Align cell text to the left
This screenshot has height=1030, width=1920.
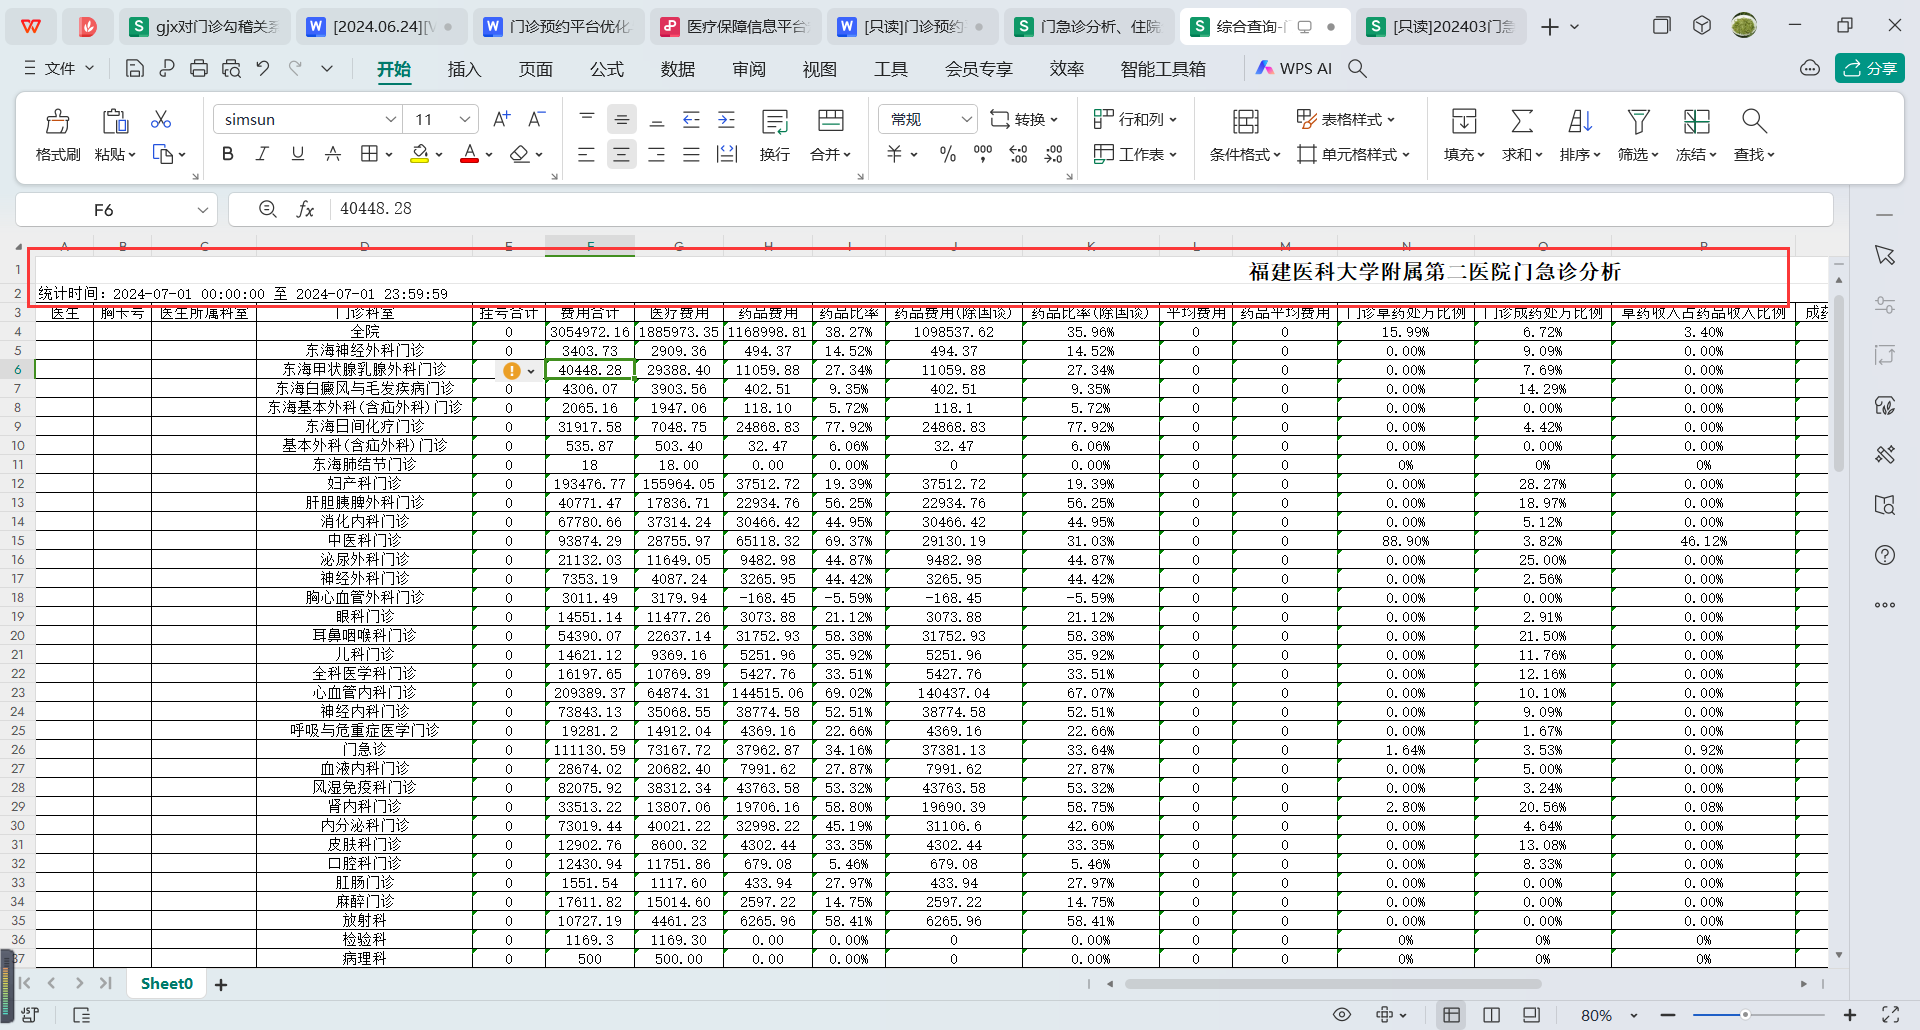pos(587,154)
